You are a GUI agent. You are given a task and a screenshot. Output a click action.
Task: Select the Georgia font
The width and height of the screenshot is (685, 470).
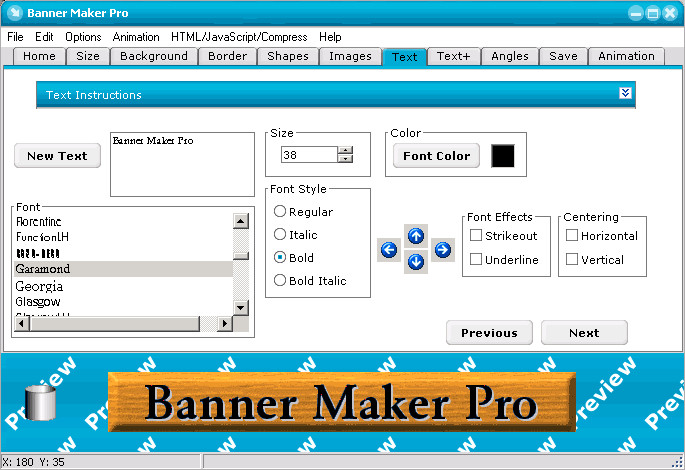tap(124, 287)
